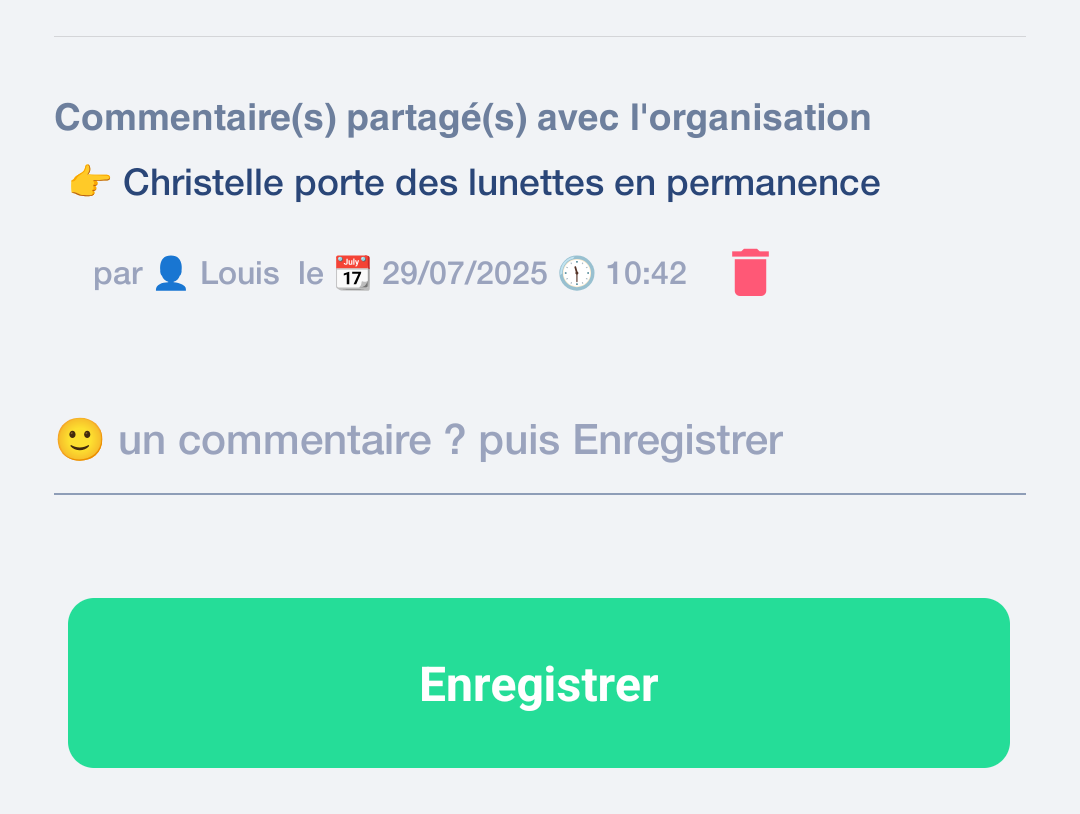1080x814 pixels.
Task: Click the clock icon before 10:42
Action: tap(576, 273)
